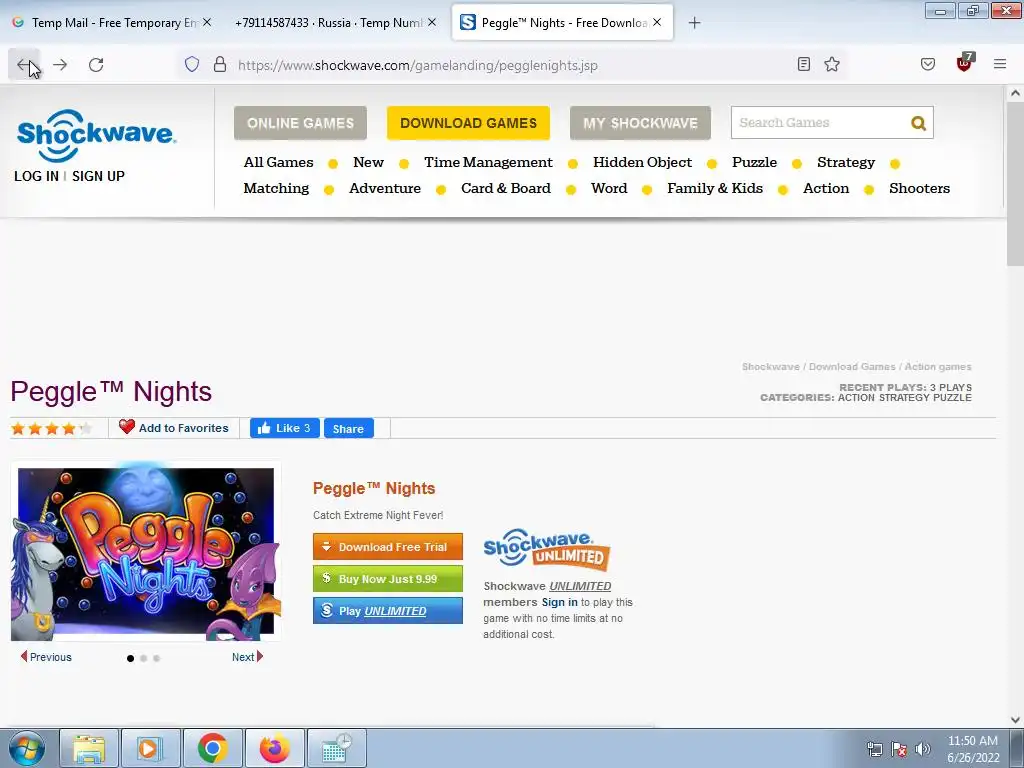Click the search magnifier icon on Shockwave
The height and width of the screenshot is (768, 1024).
tap(918, 123)
